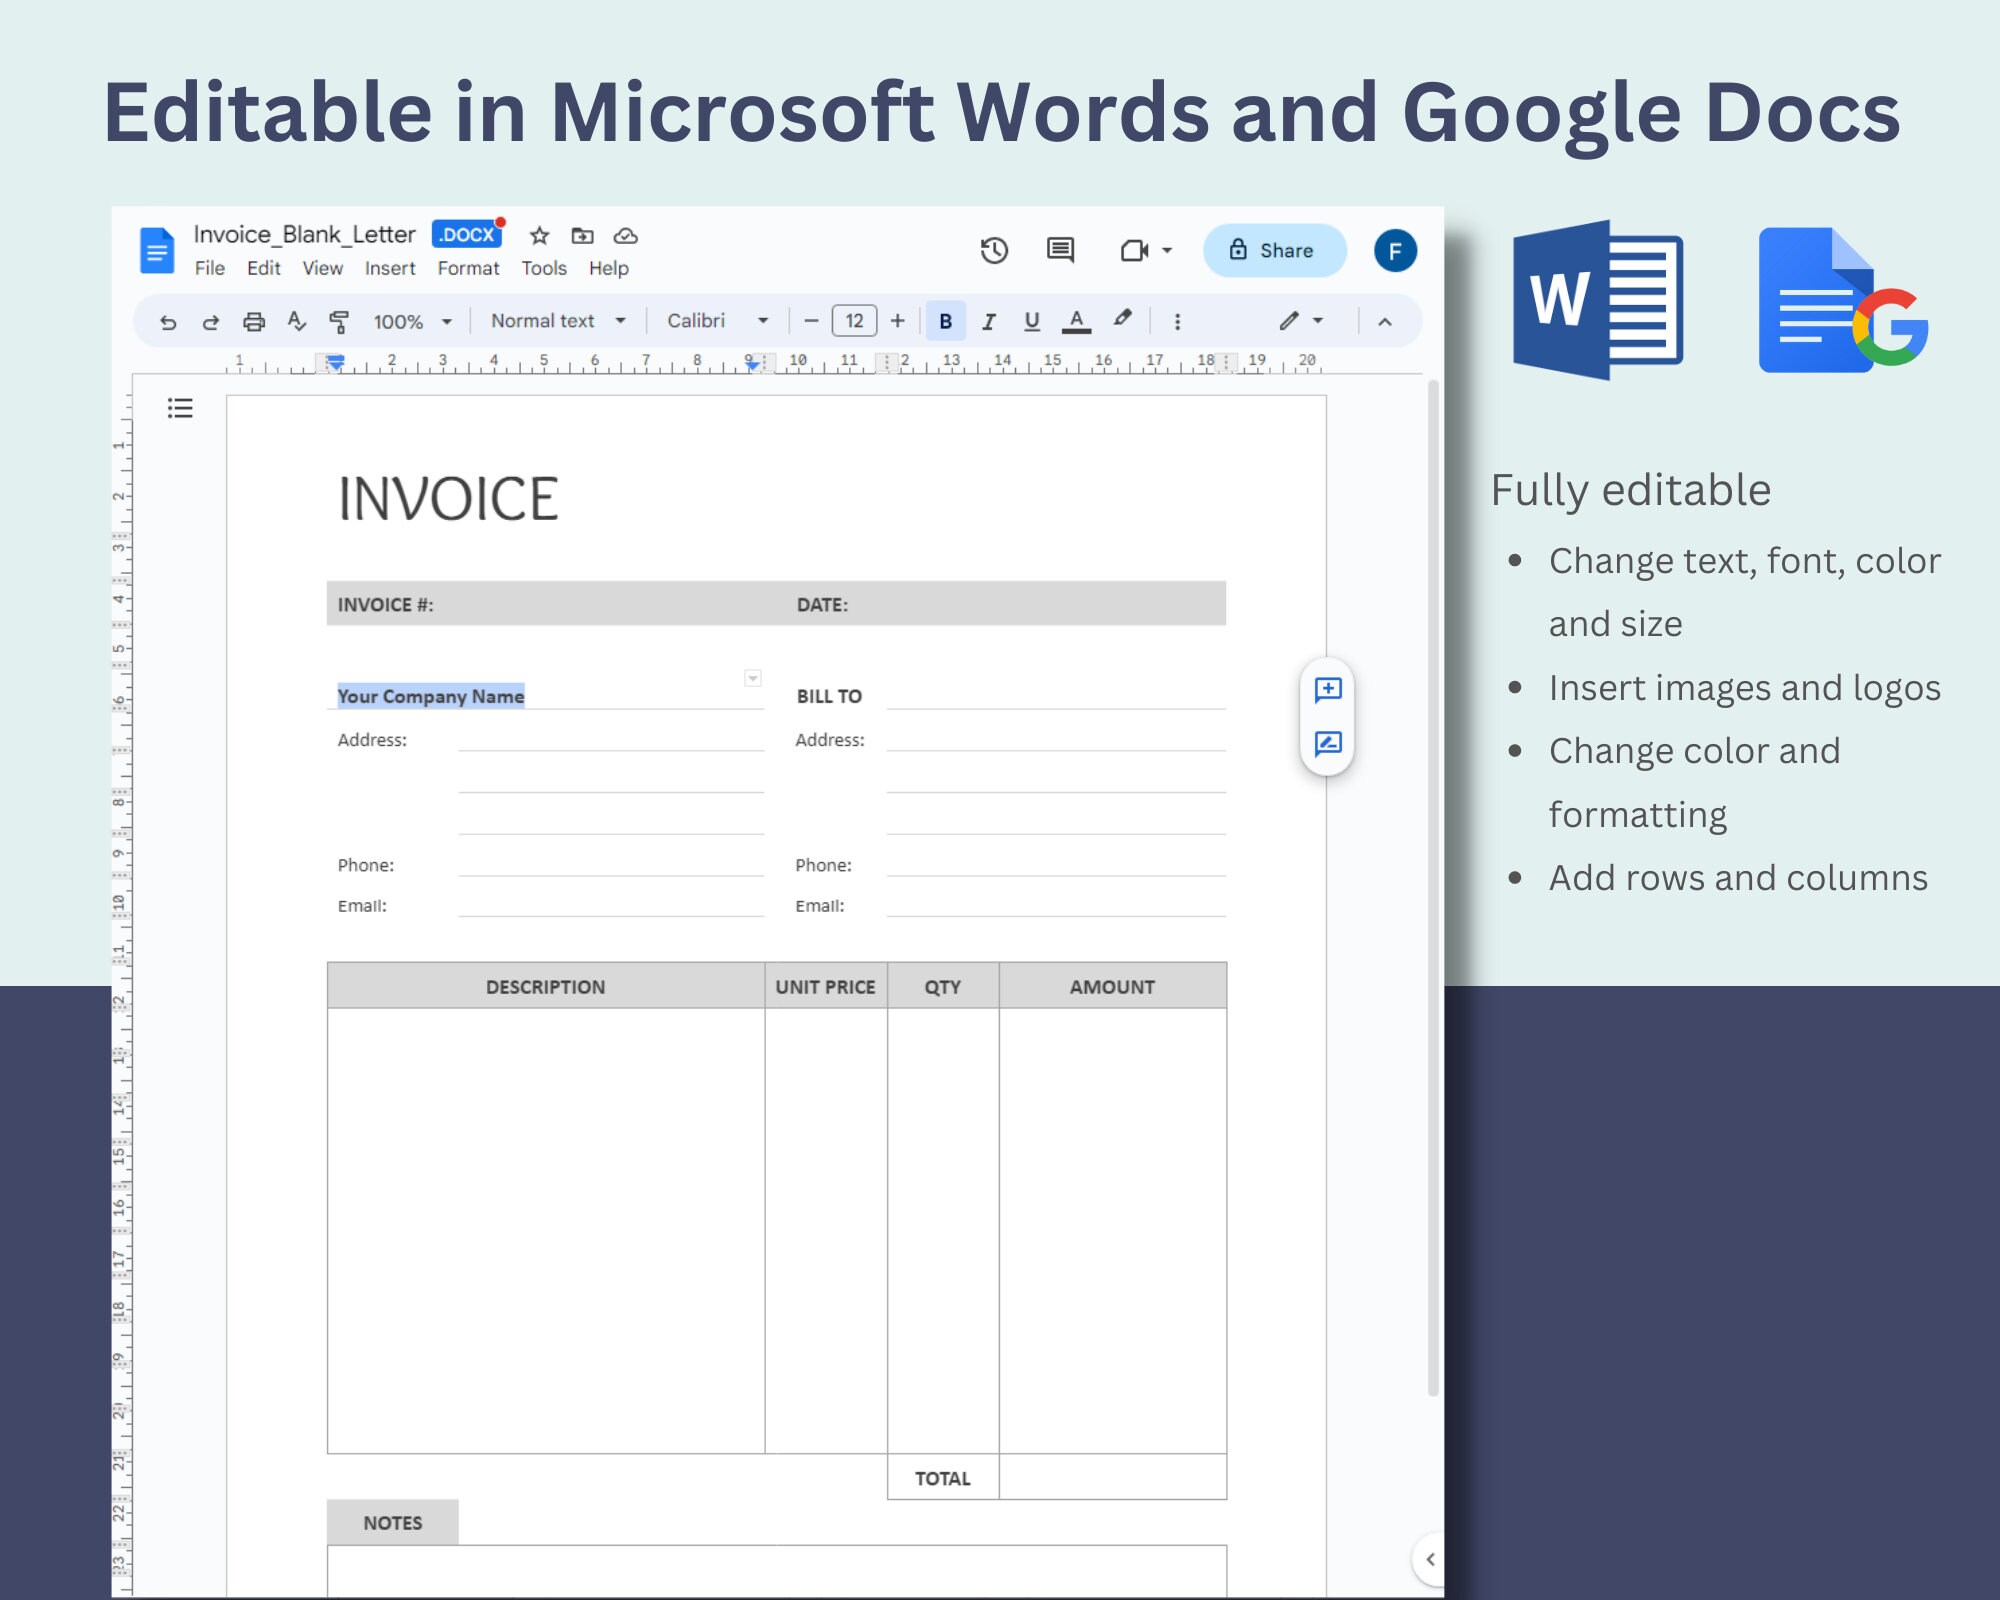This screenshot has width=2000, height=1600.
Task: Expand the side panel arrow
Action: 1430,1559
